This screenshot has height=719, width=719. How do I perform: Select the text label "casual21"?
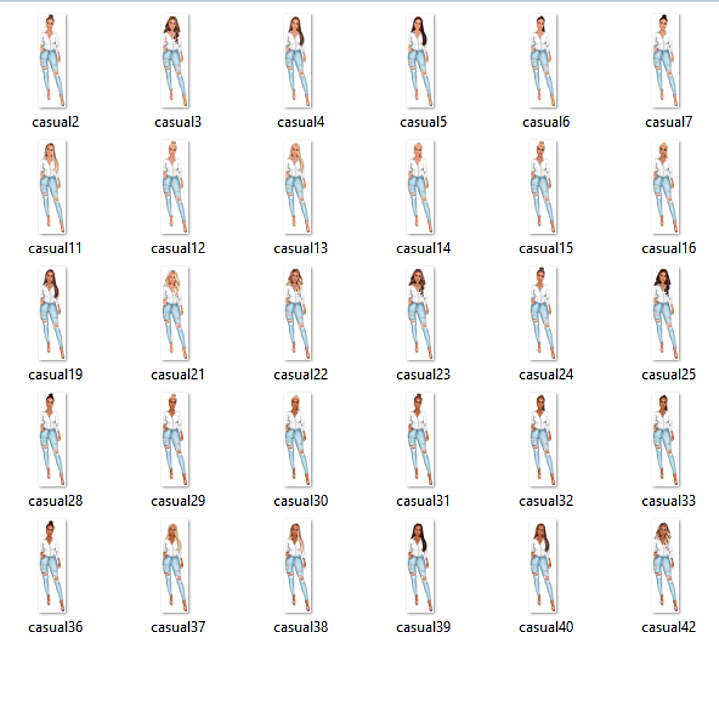click(x=178, y=375)
